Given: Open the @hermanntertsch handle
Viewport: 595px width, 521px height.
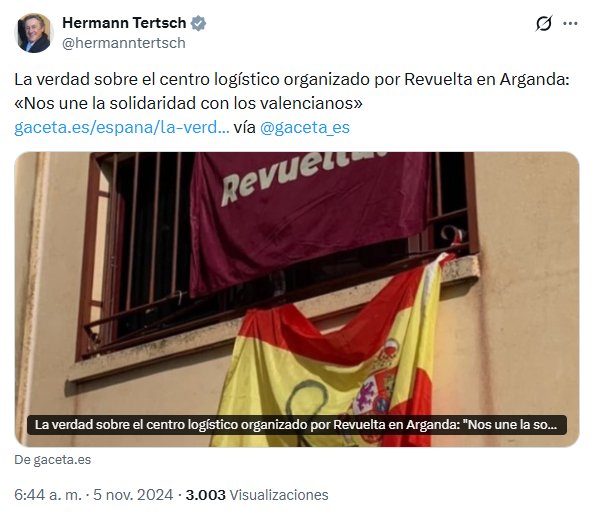Looking at the screenshot, I should click(124, 43).
